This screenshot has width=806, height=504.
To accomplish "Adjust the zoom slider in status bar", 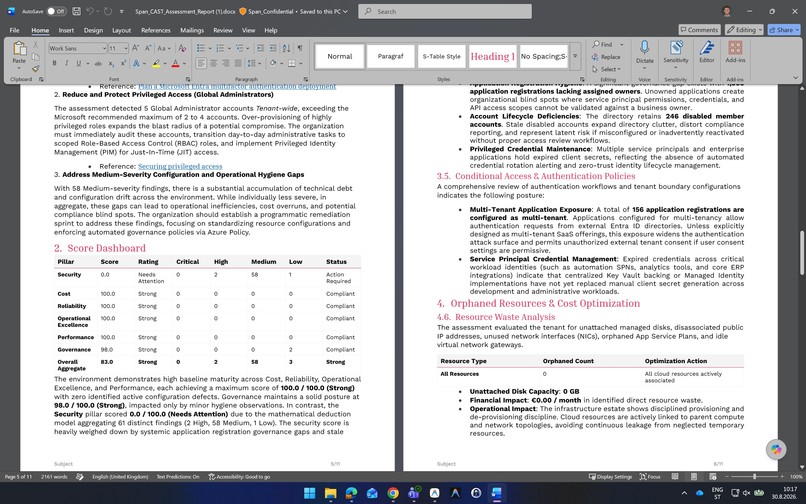I will (755, 477).
